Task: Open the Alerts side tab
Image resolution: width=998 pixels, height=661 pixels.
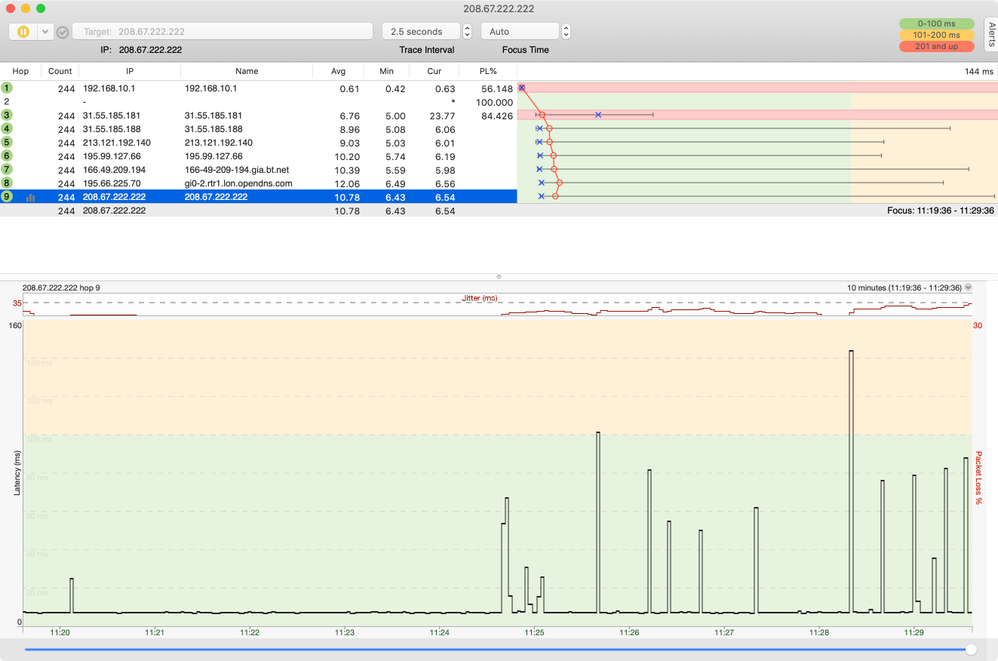Action: 990,33
